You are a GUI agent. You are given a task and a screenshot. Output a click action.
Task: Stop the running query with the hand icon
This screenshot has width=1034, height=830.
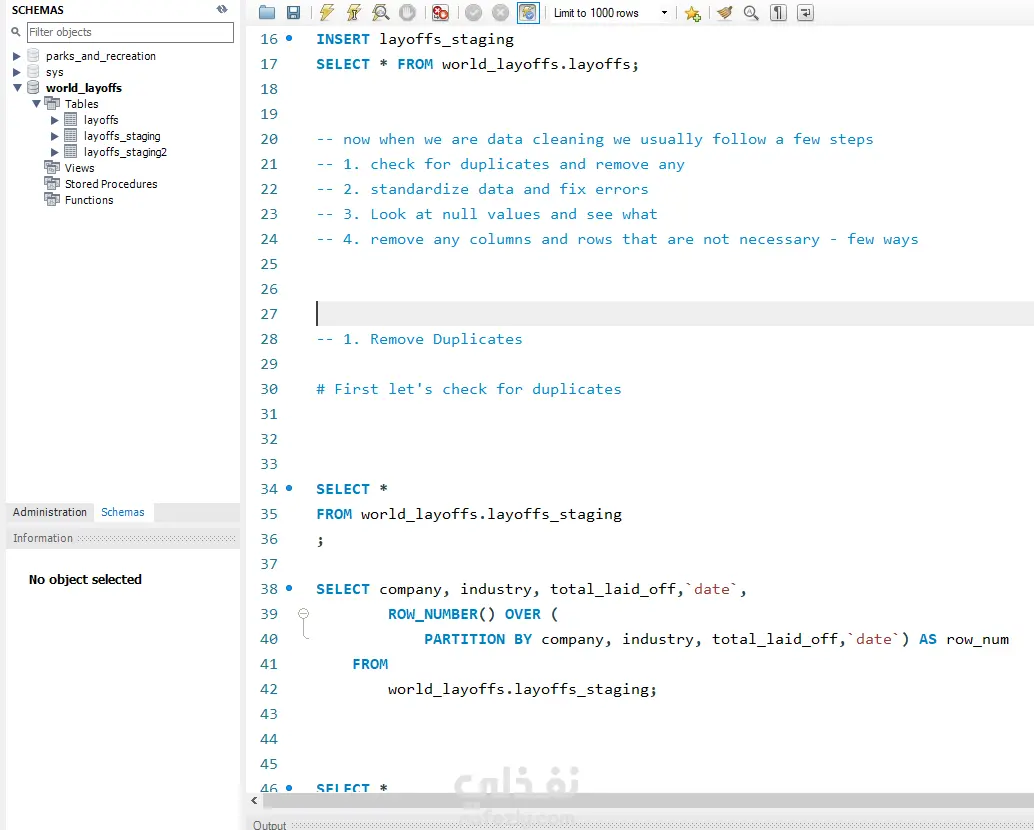pyautogui.click(x=408, y=13)
